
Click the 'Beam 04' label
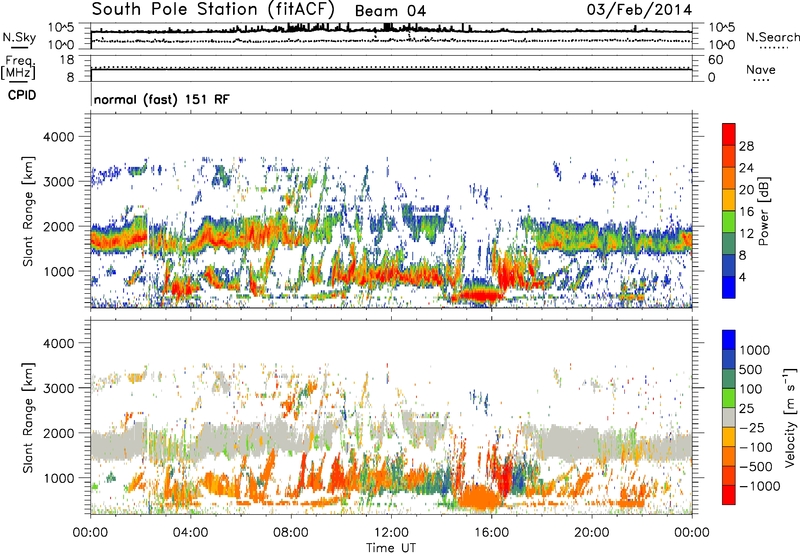(390, 11)
